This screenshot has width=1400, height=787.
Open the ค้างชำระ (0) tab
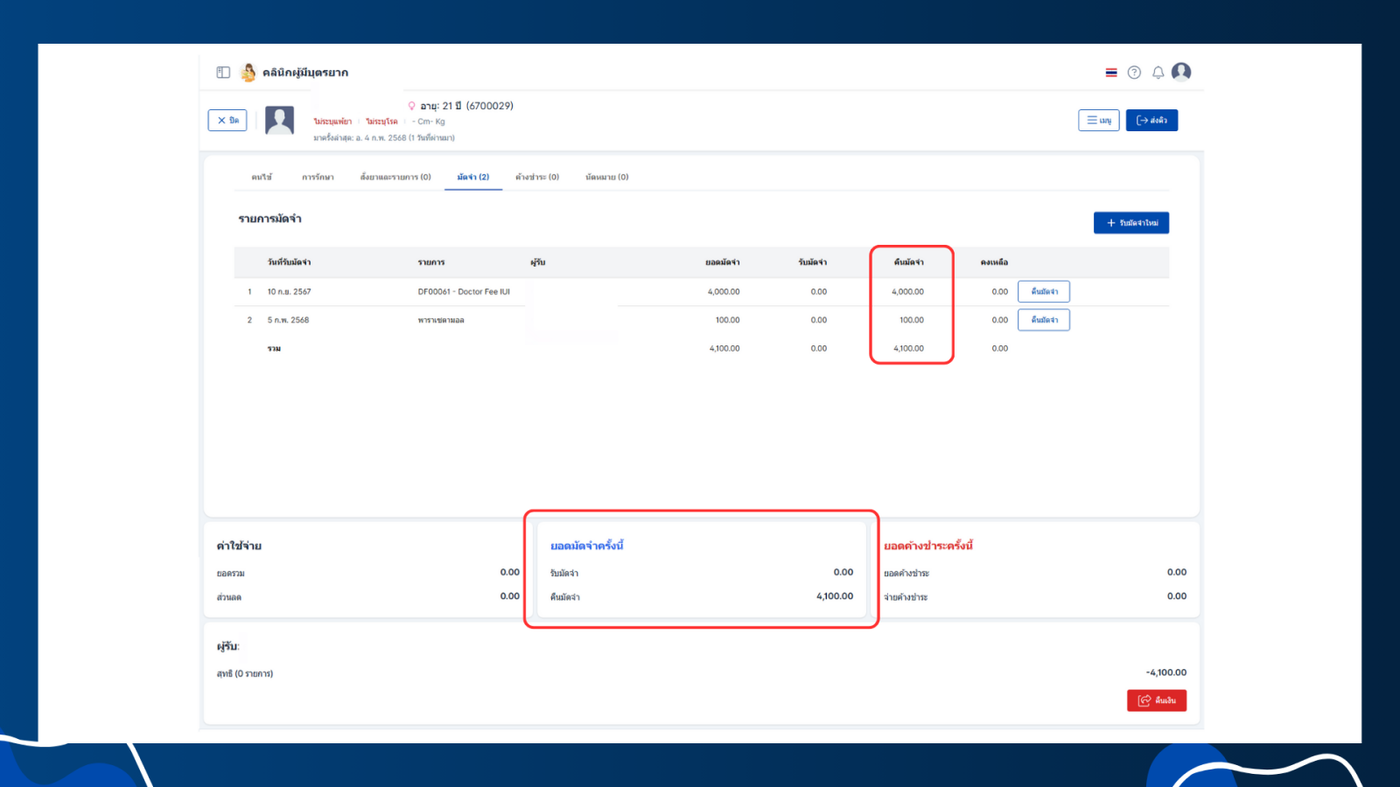[x=537, y=177]
